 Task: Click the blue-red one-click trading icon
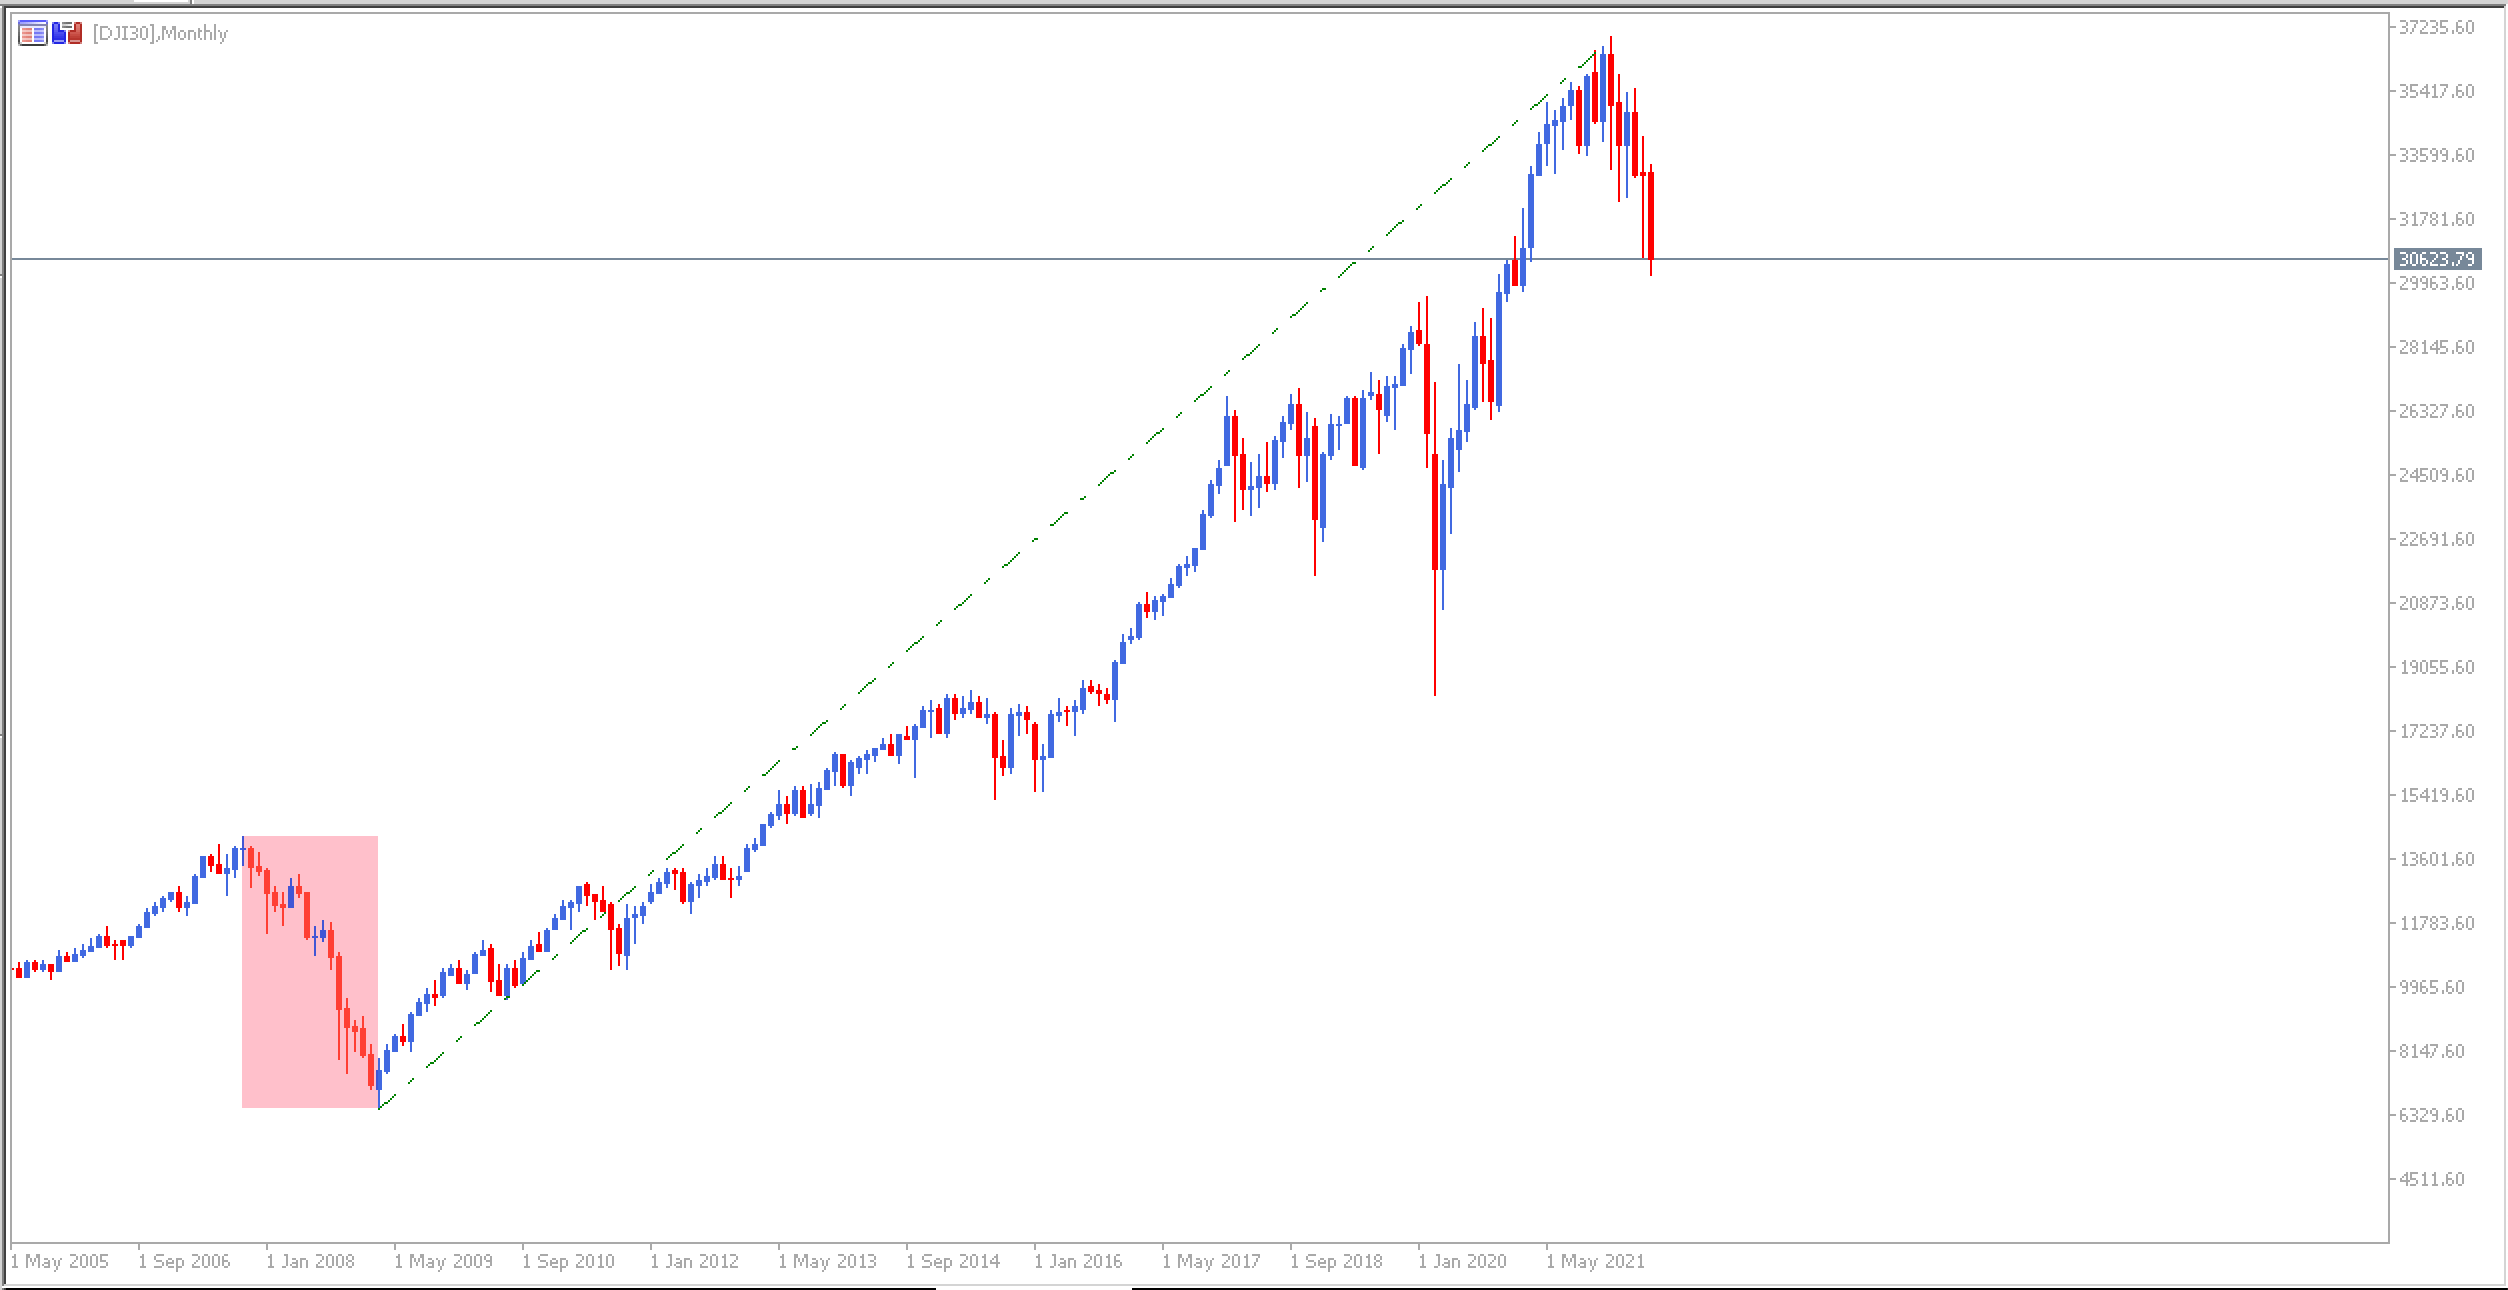click(67, 34)
